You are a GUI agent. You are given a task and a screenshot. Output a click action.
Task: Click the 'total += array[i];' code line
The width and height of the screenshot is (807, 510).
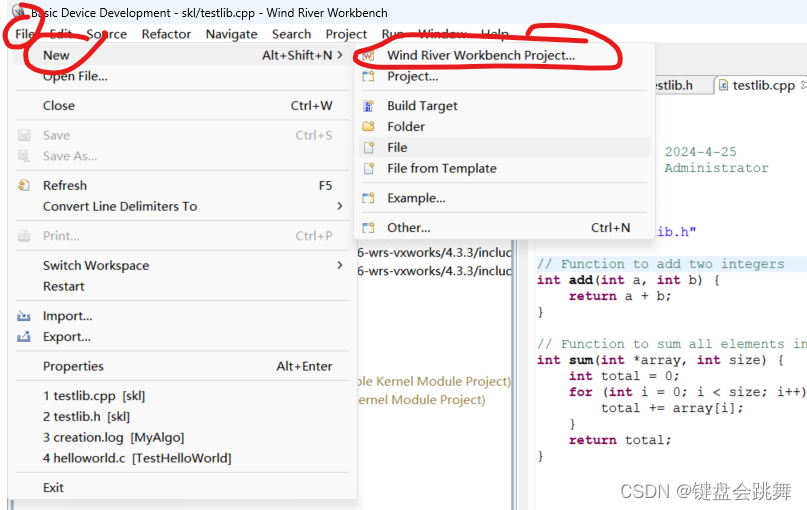672,408
